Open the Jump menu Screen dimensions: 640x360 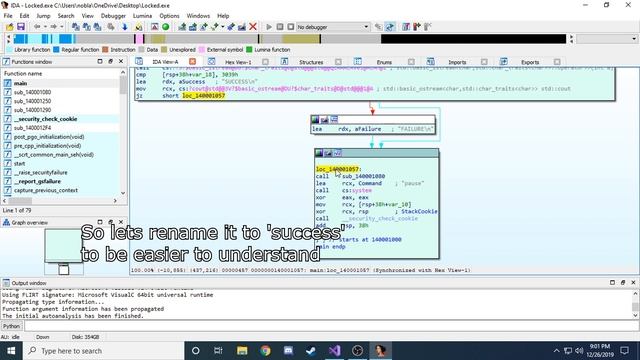(x=43, y=16)
